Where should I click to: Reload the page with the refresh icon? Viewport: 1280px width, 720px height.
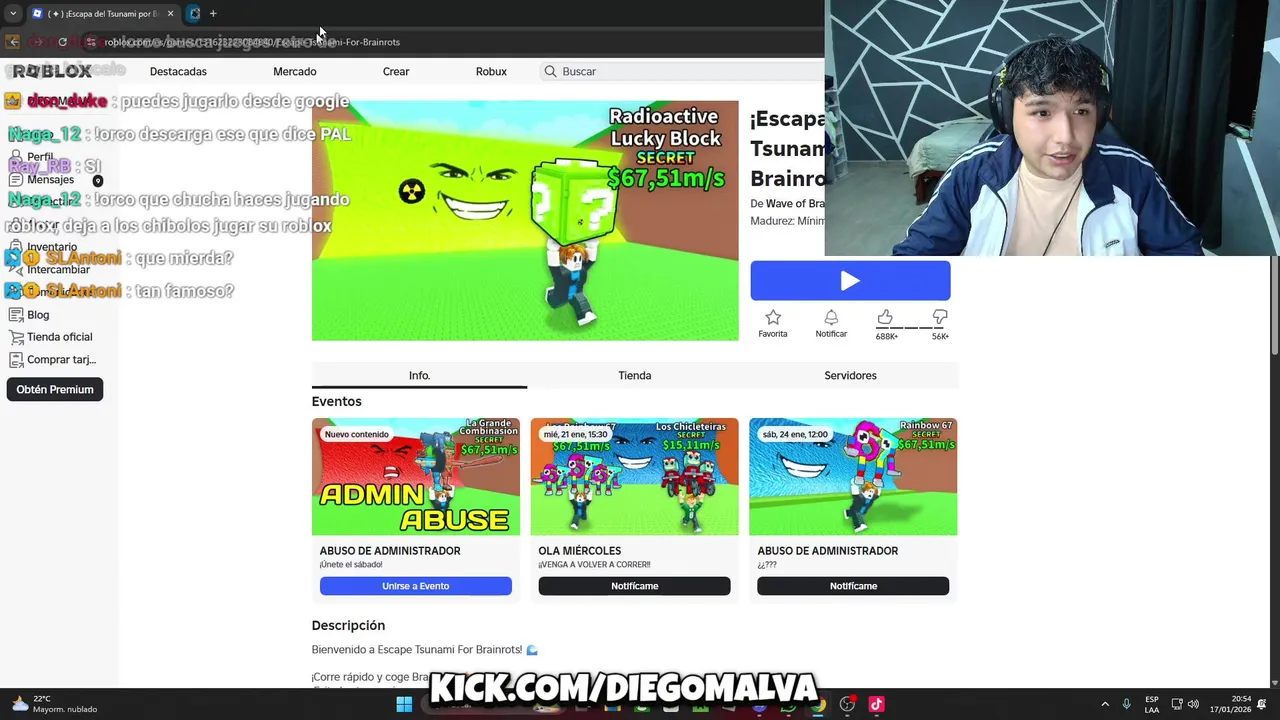pyautogui.click(x=62, y=42)
